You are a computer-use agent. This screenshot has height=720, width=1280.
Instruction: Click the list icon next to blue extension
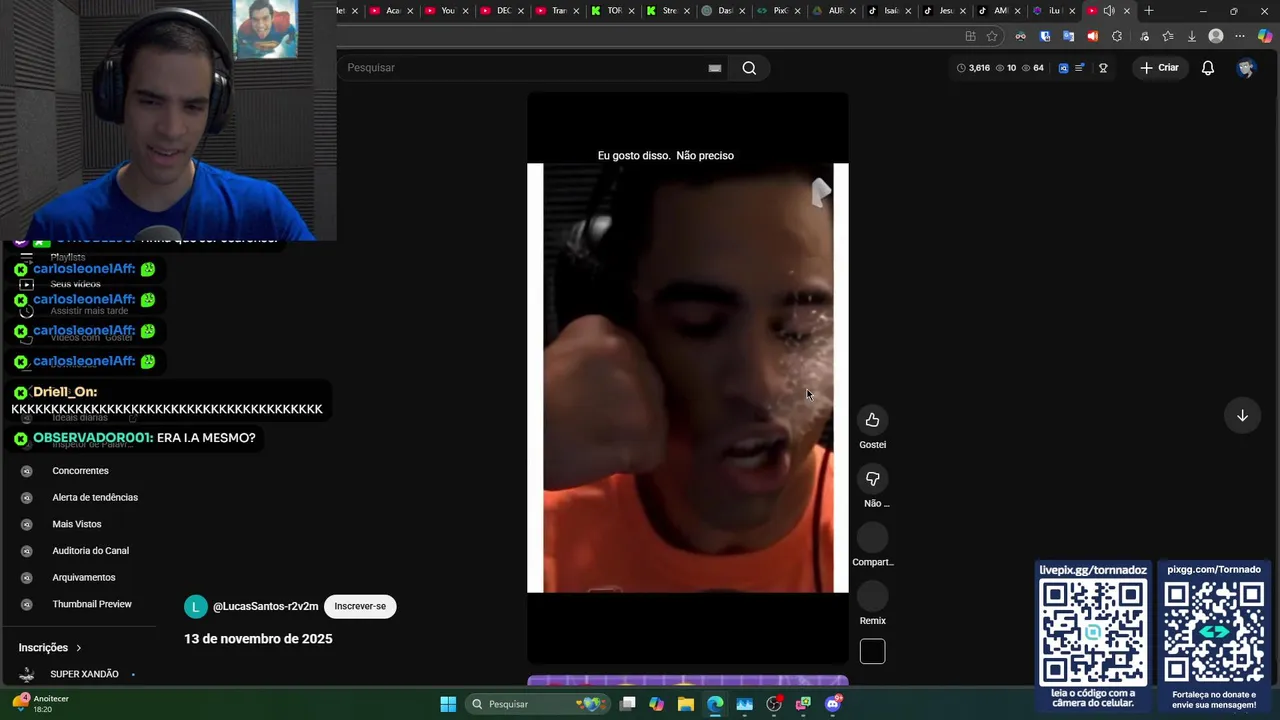tap(1080, 68)
